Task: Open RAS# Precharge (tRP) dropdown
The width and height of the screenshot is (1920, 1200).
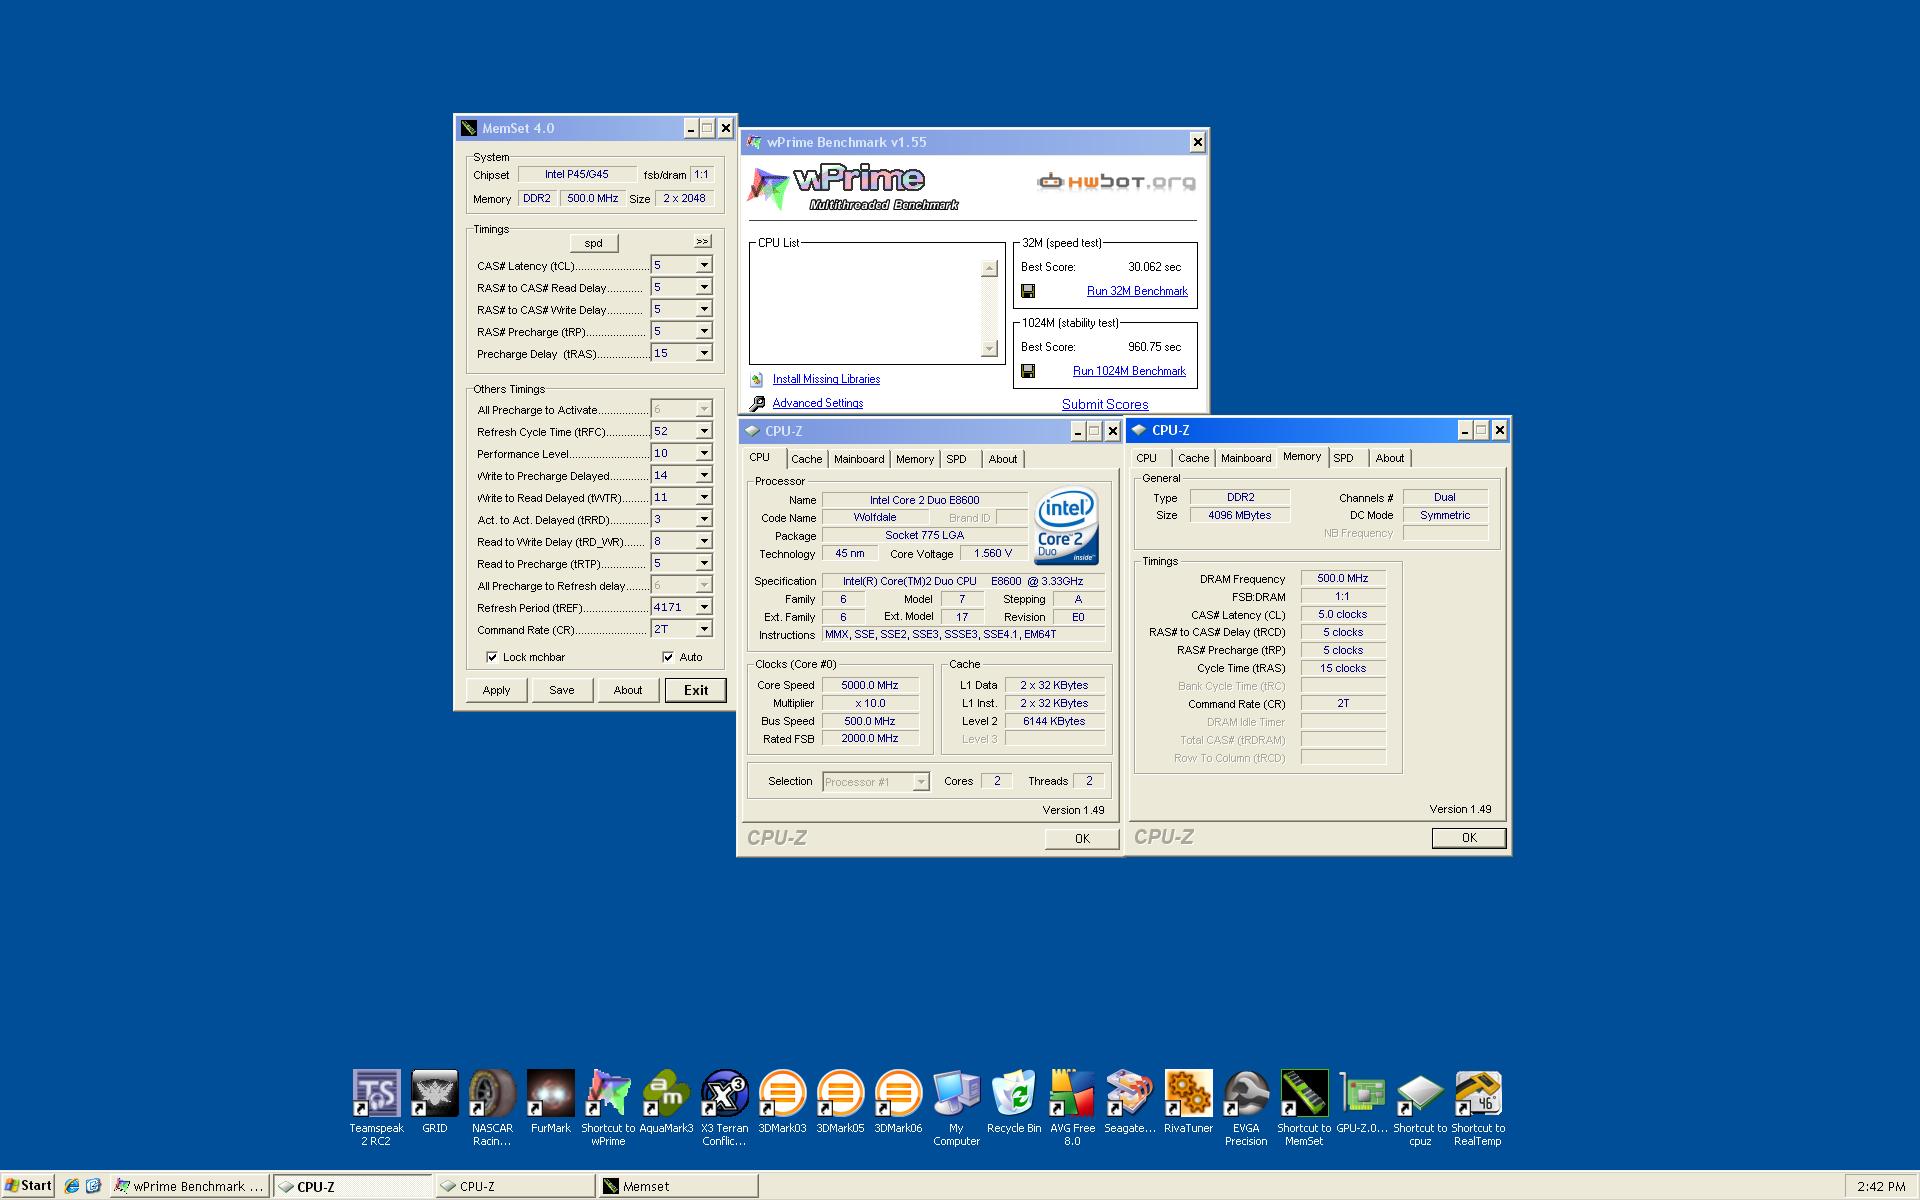Action: click(704, 331)
